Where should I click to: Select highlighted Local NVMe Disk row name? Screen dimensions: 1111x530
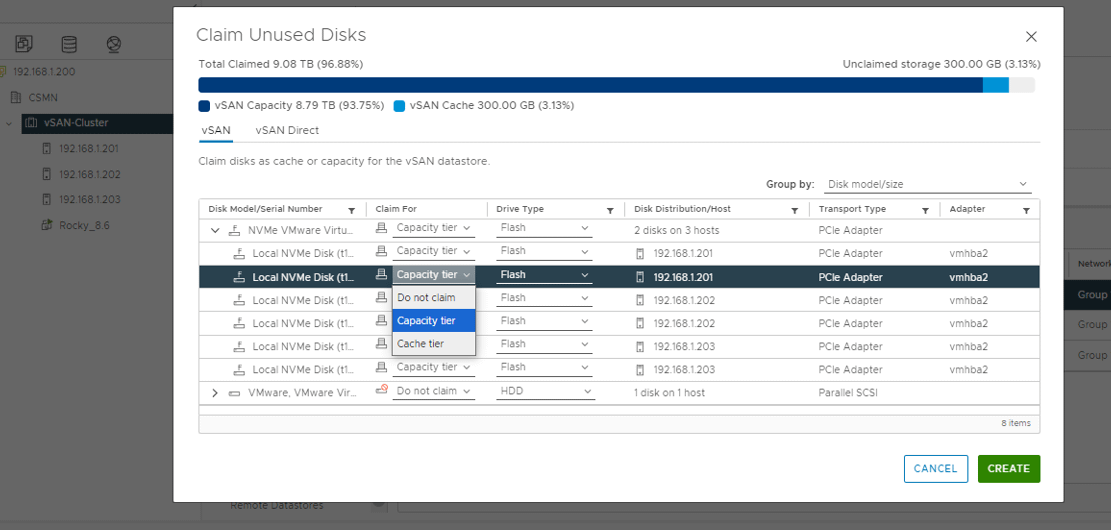[303, 277]
